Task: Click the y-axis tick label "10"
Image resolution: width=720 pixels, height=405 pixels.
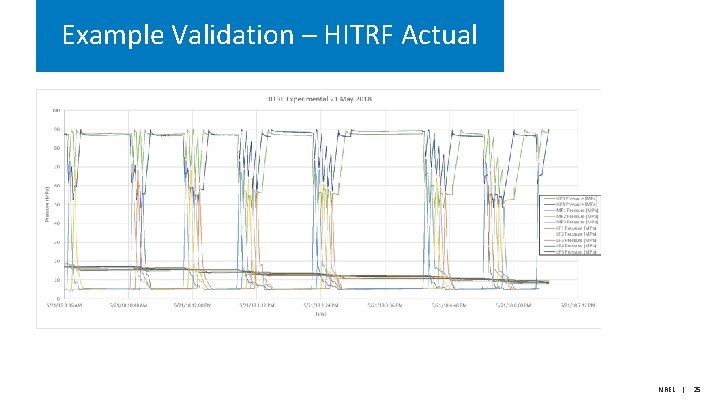Action: [x=56, y=280]
